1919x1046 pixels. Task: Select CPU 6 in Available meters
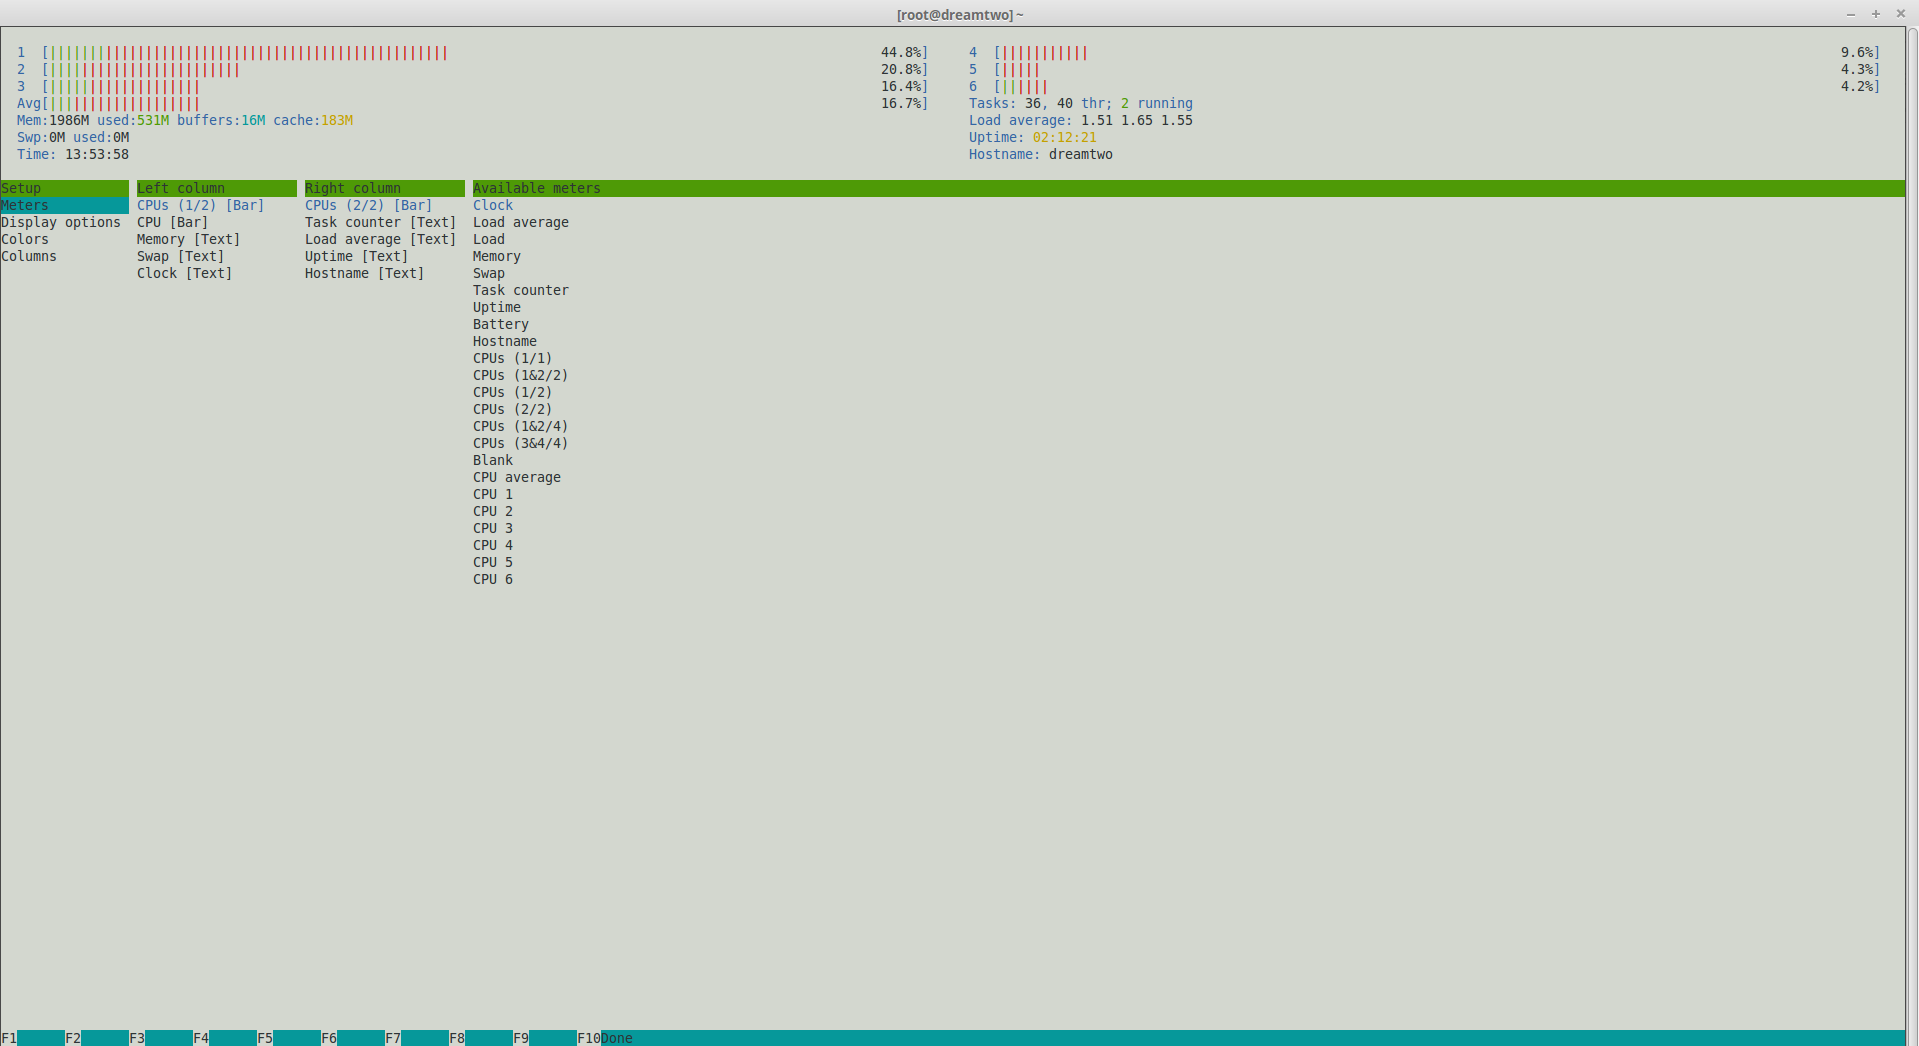tap(493, 579)
